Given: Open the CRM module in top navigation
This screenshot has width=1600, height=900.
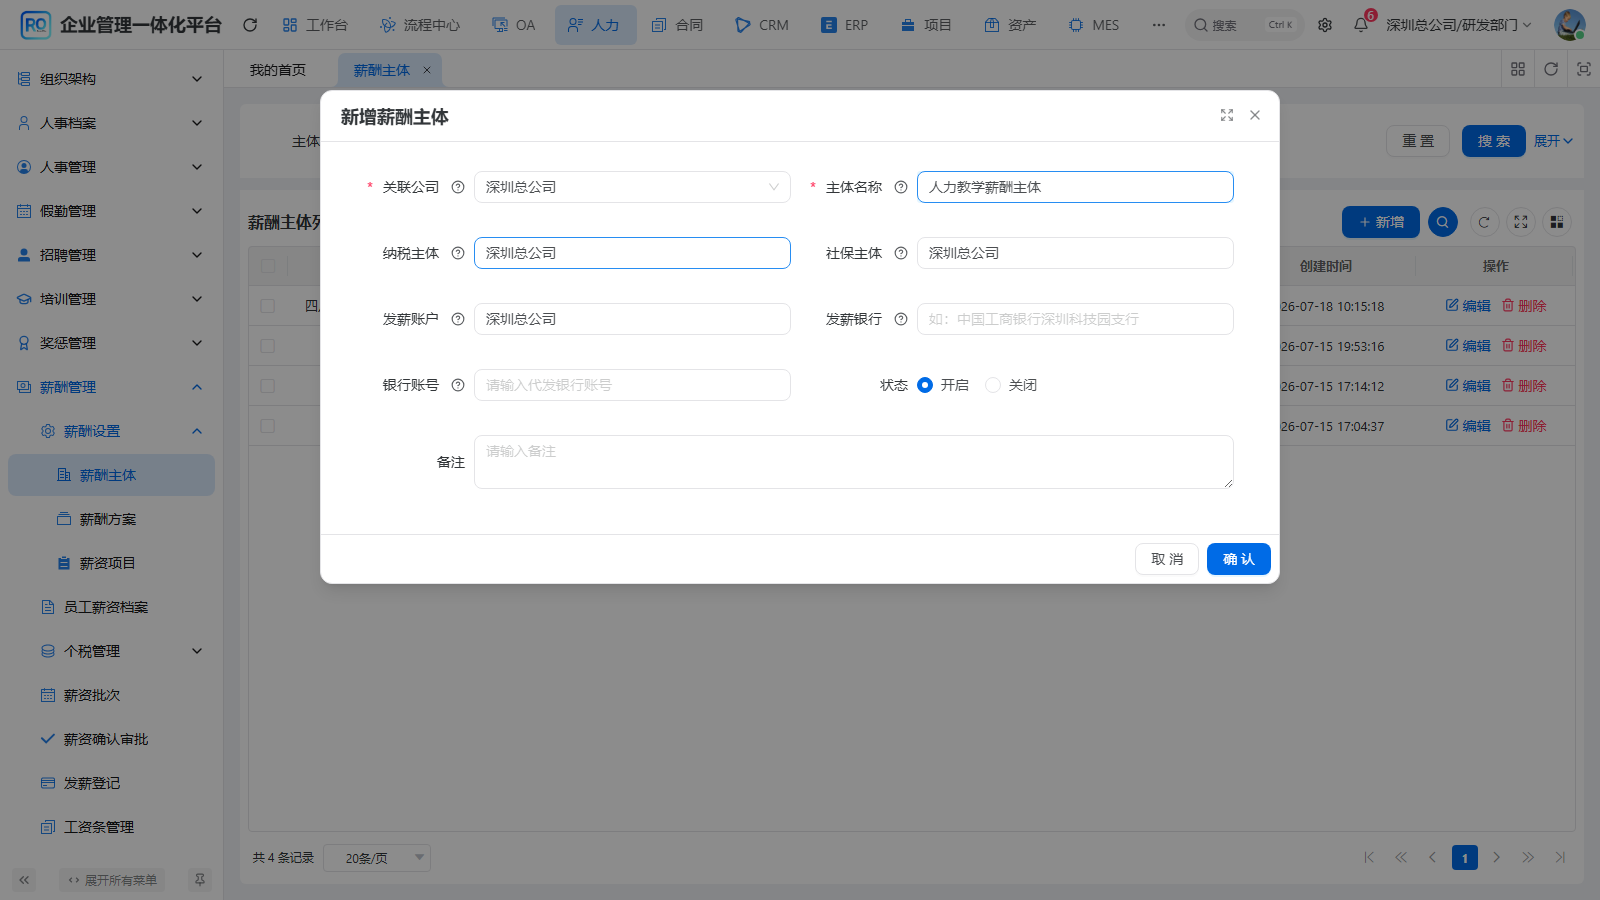Looking at the screenshot, I should [x=762, y=25].
